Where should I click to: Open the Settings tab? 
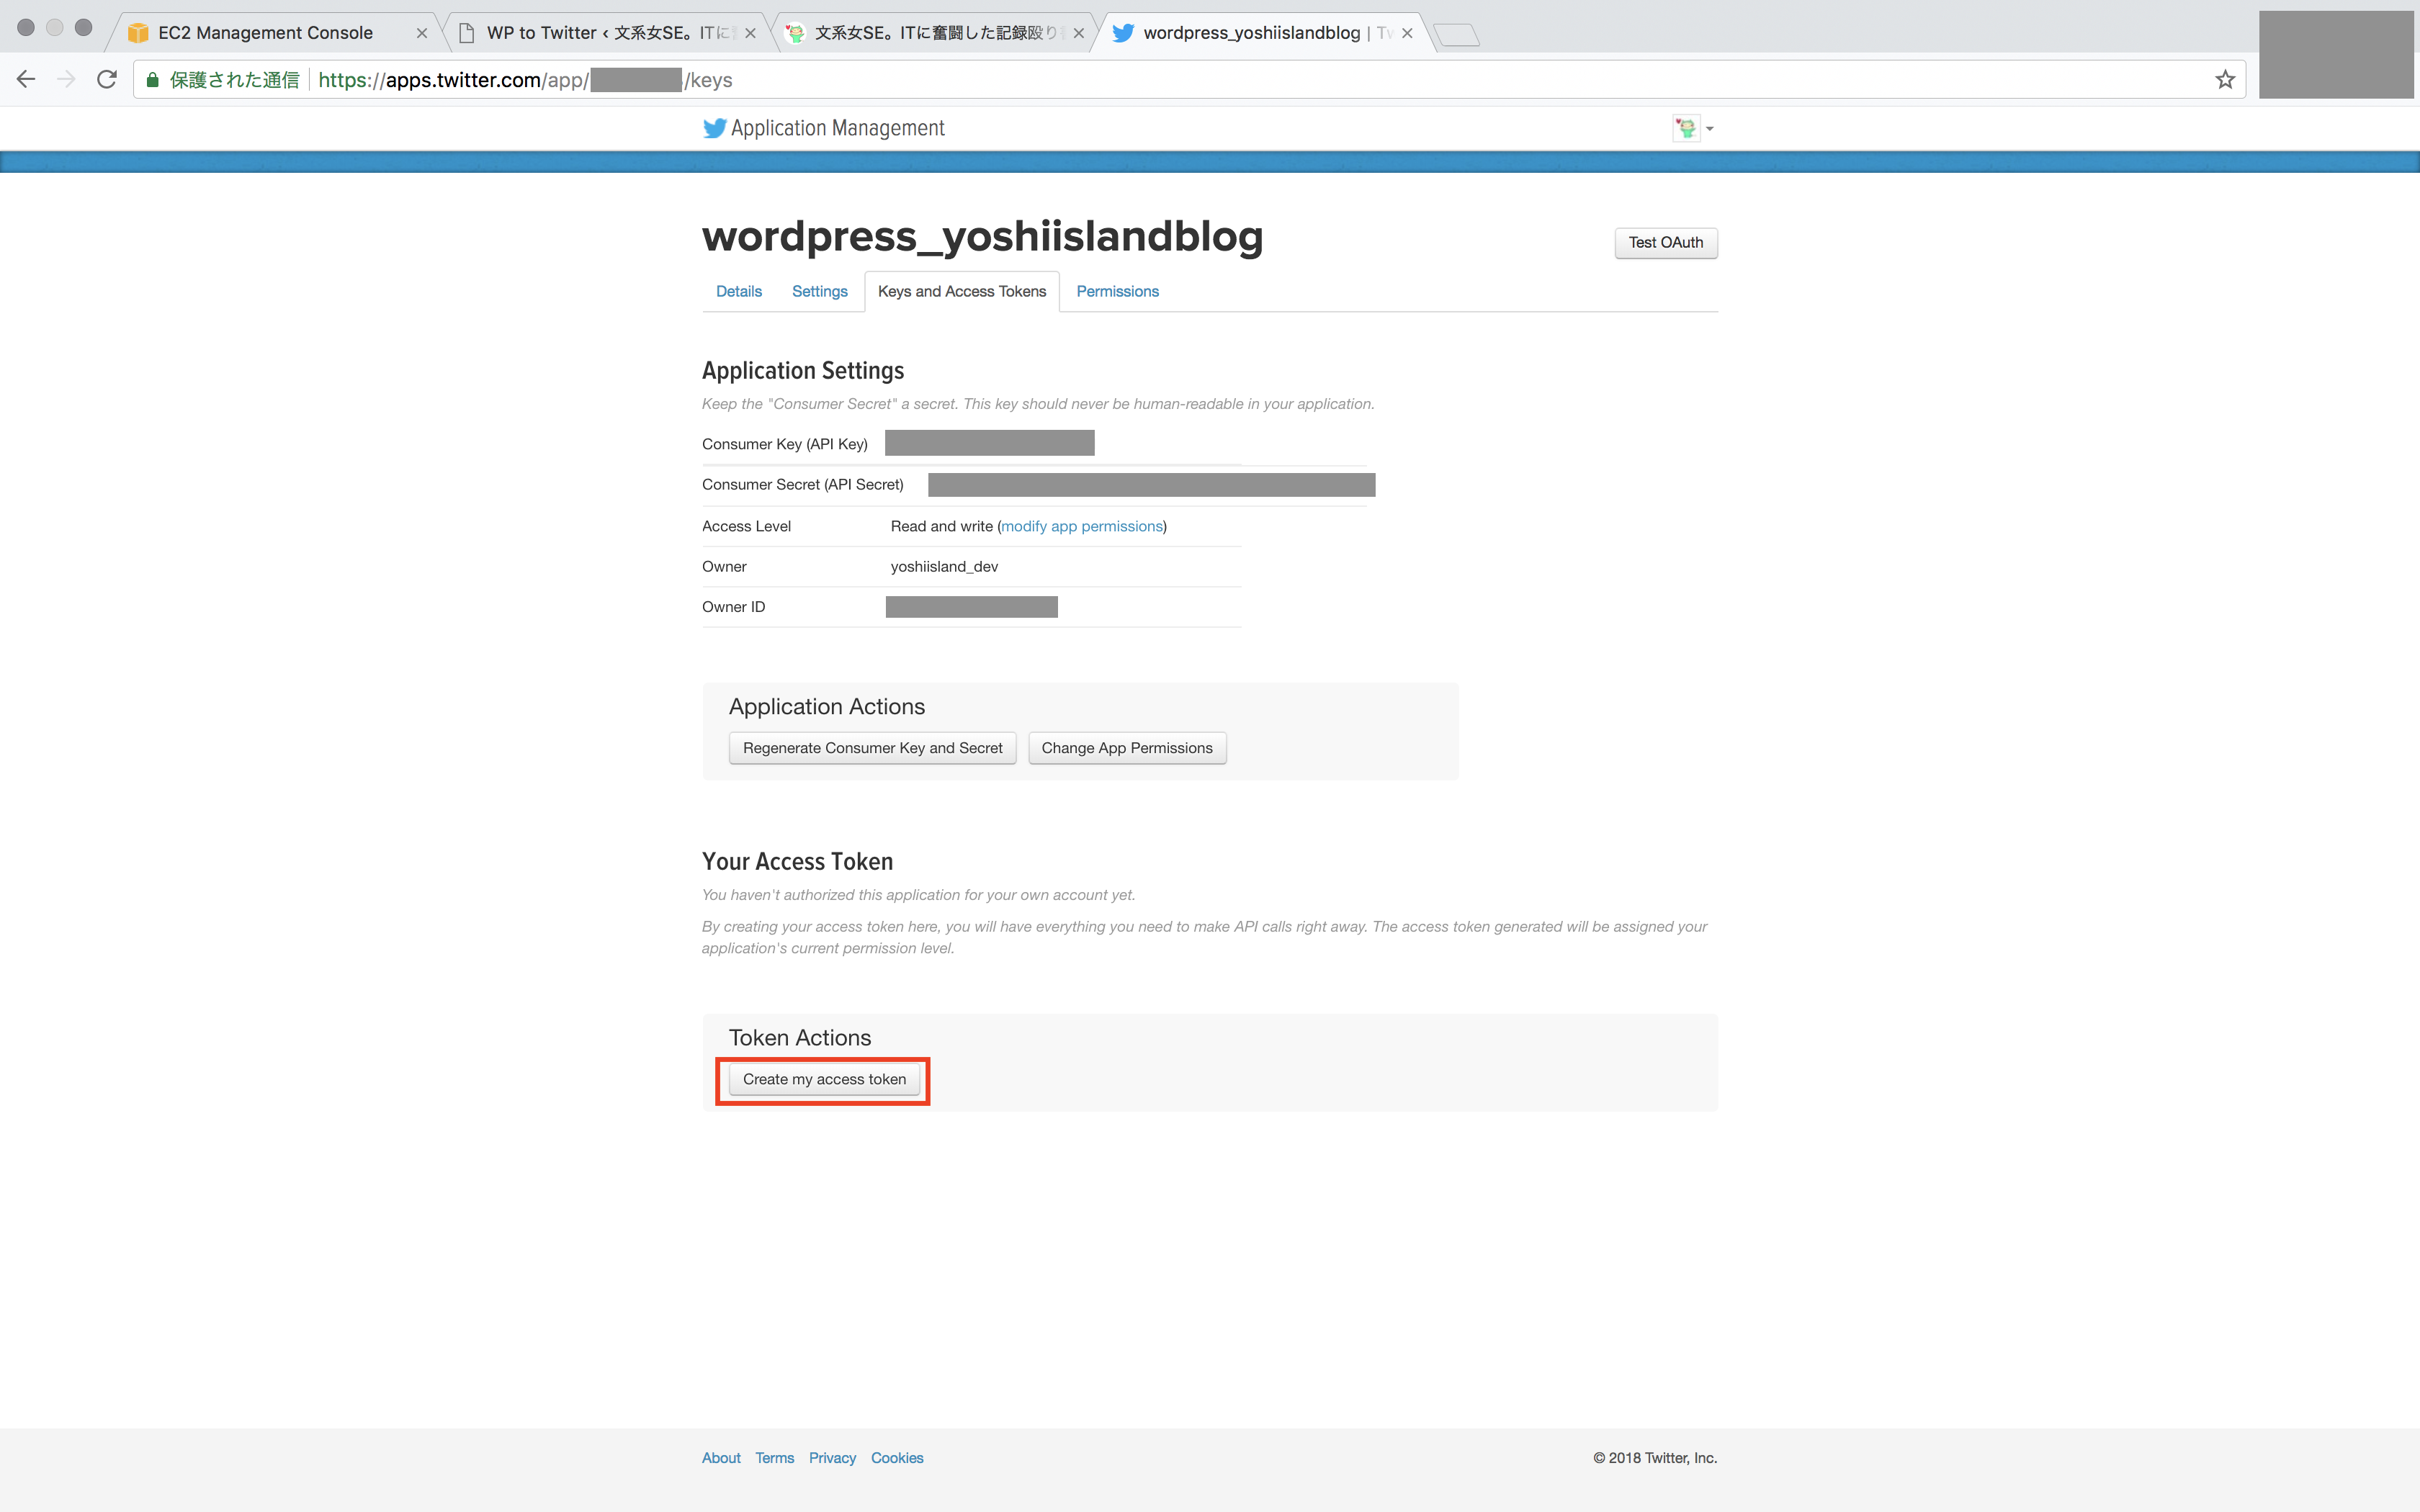(819, 291)
